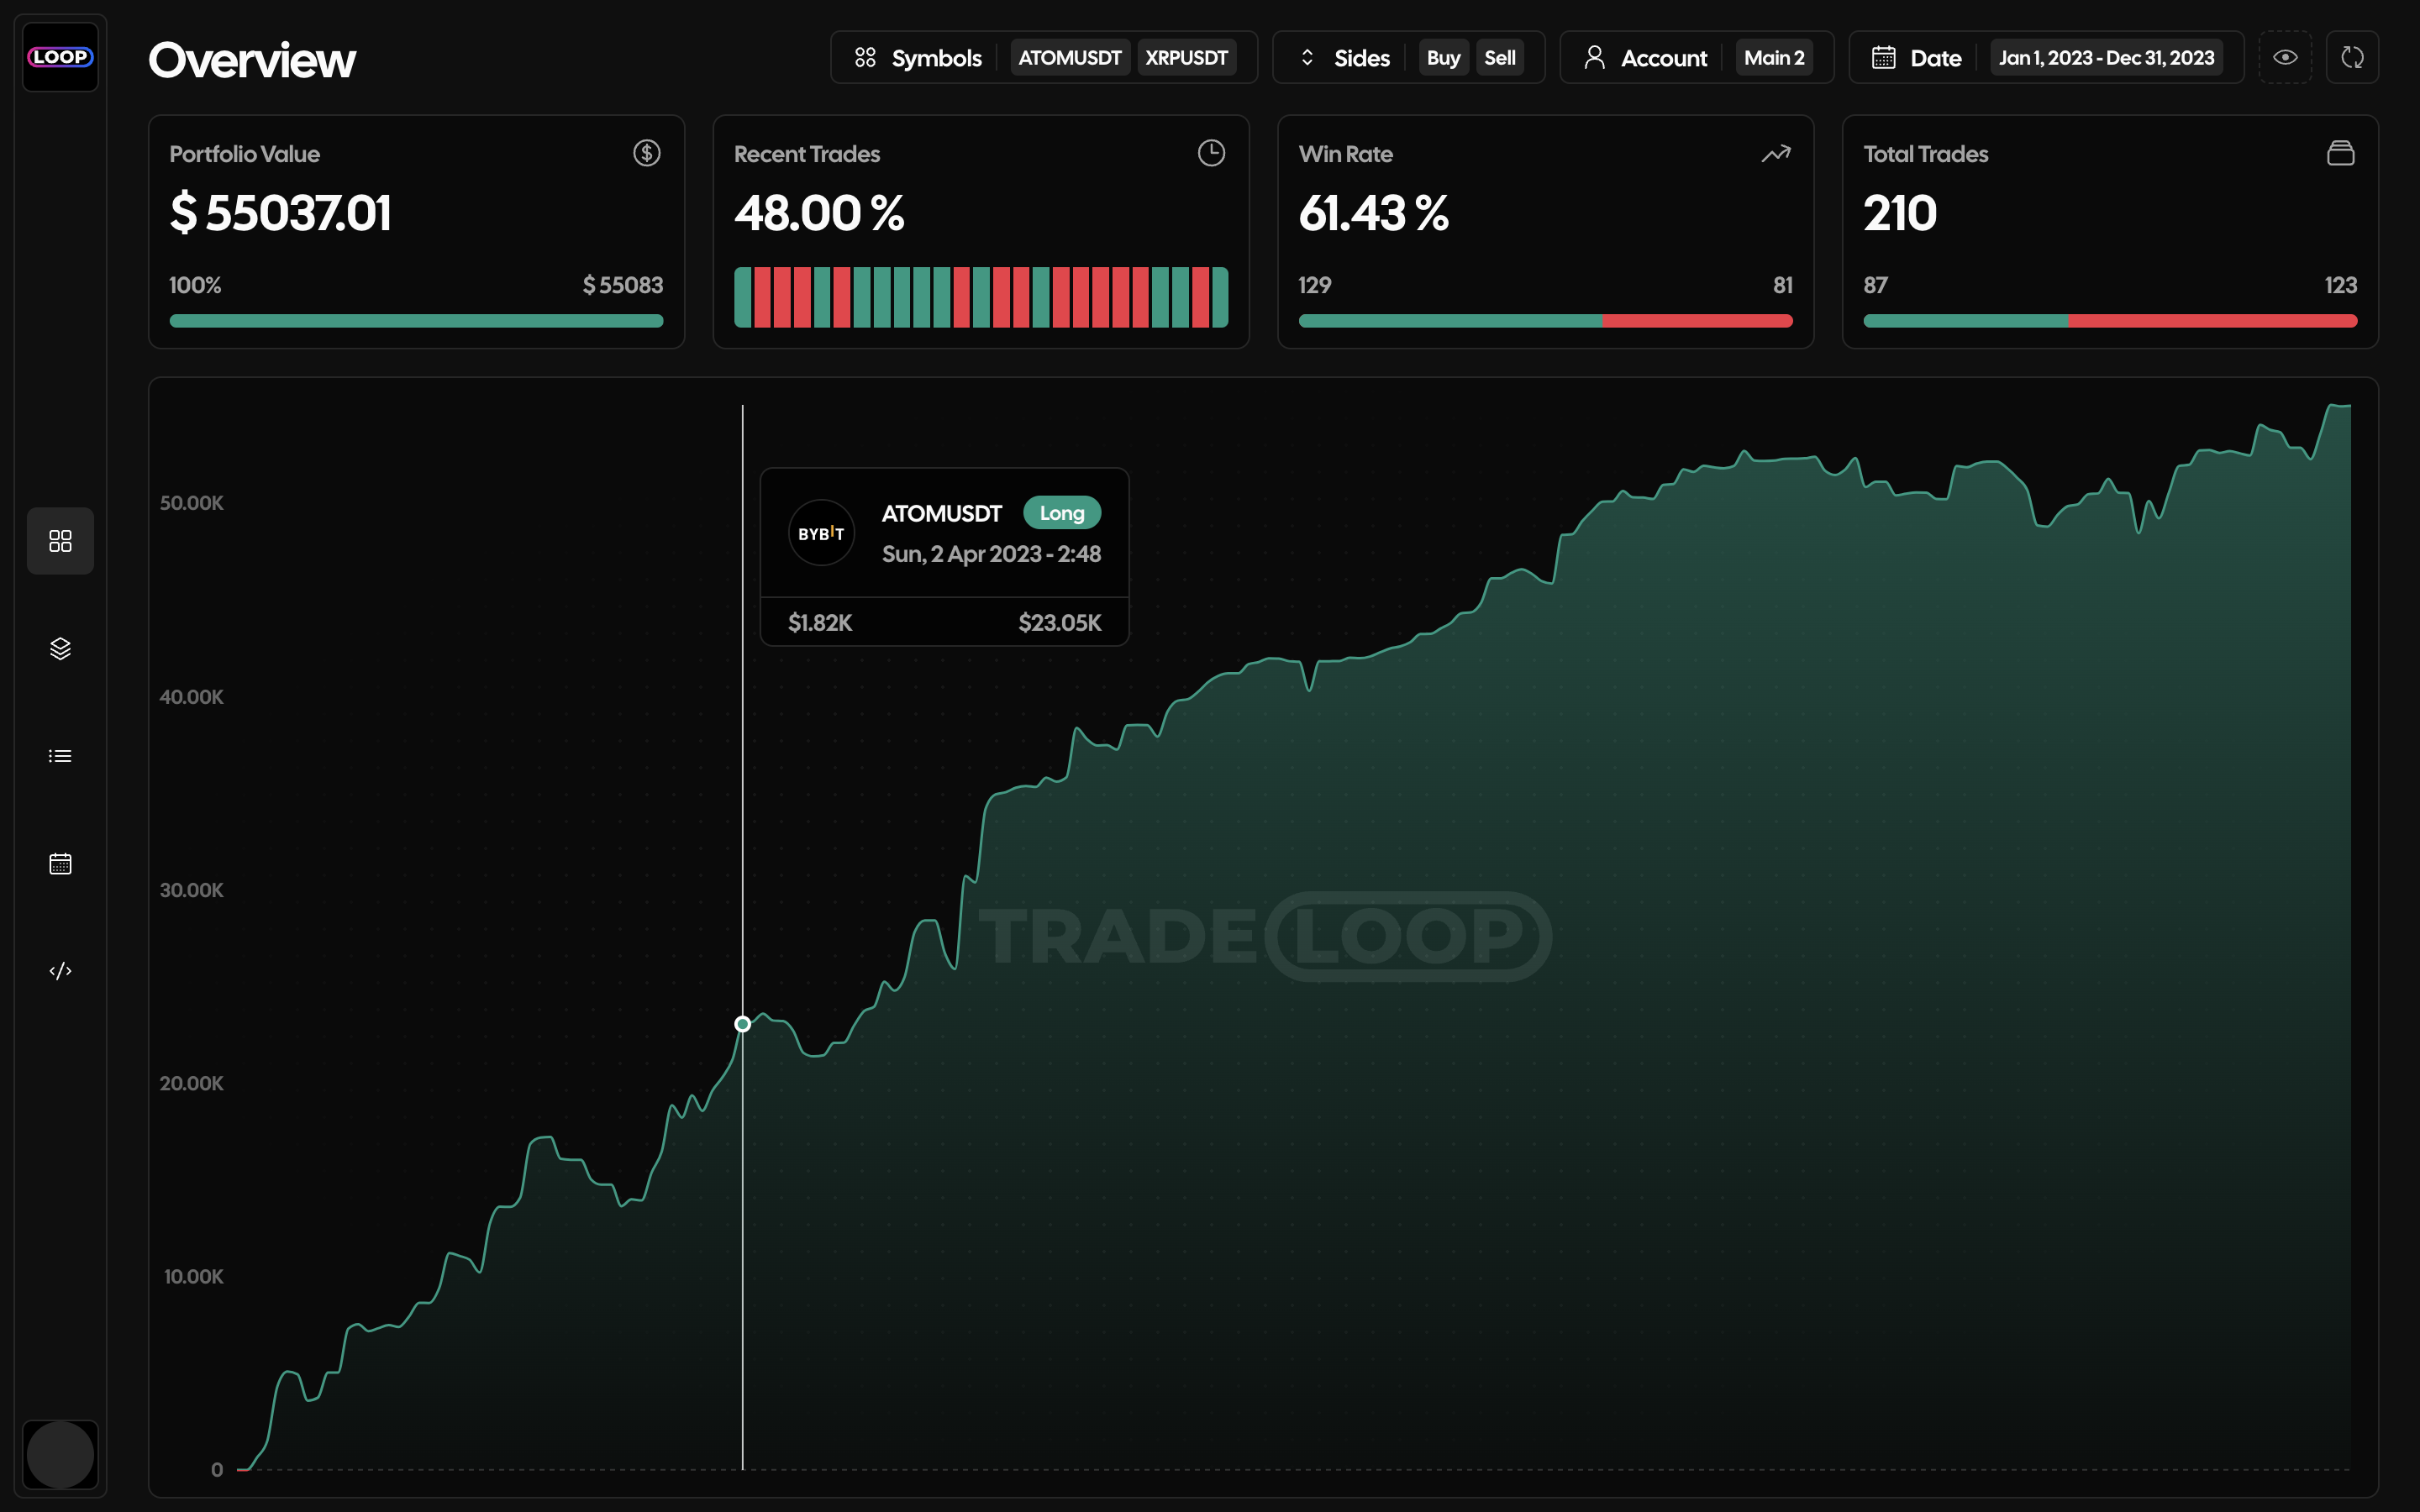Toggle value visibility with the eye icon
Image resolution: width=2420 pixels, height=1512 pixels.
(x=2285, y=57)
